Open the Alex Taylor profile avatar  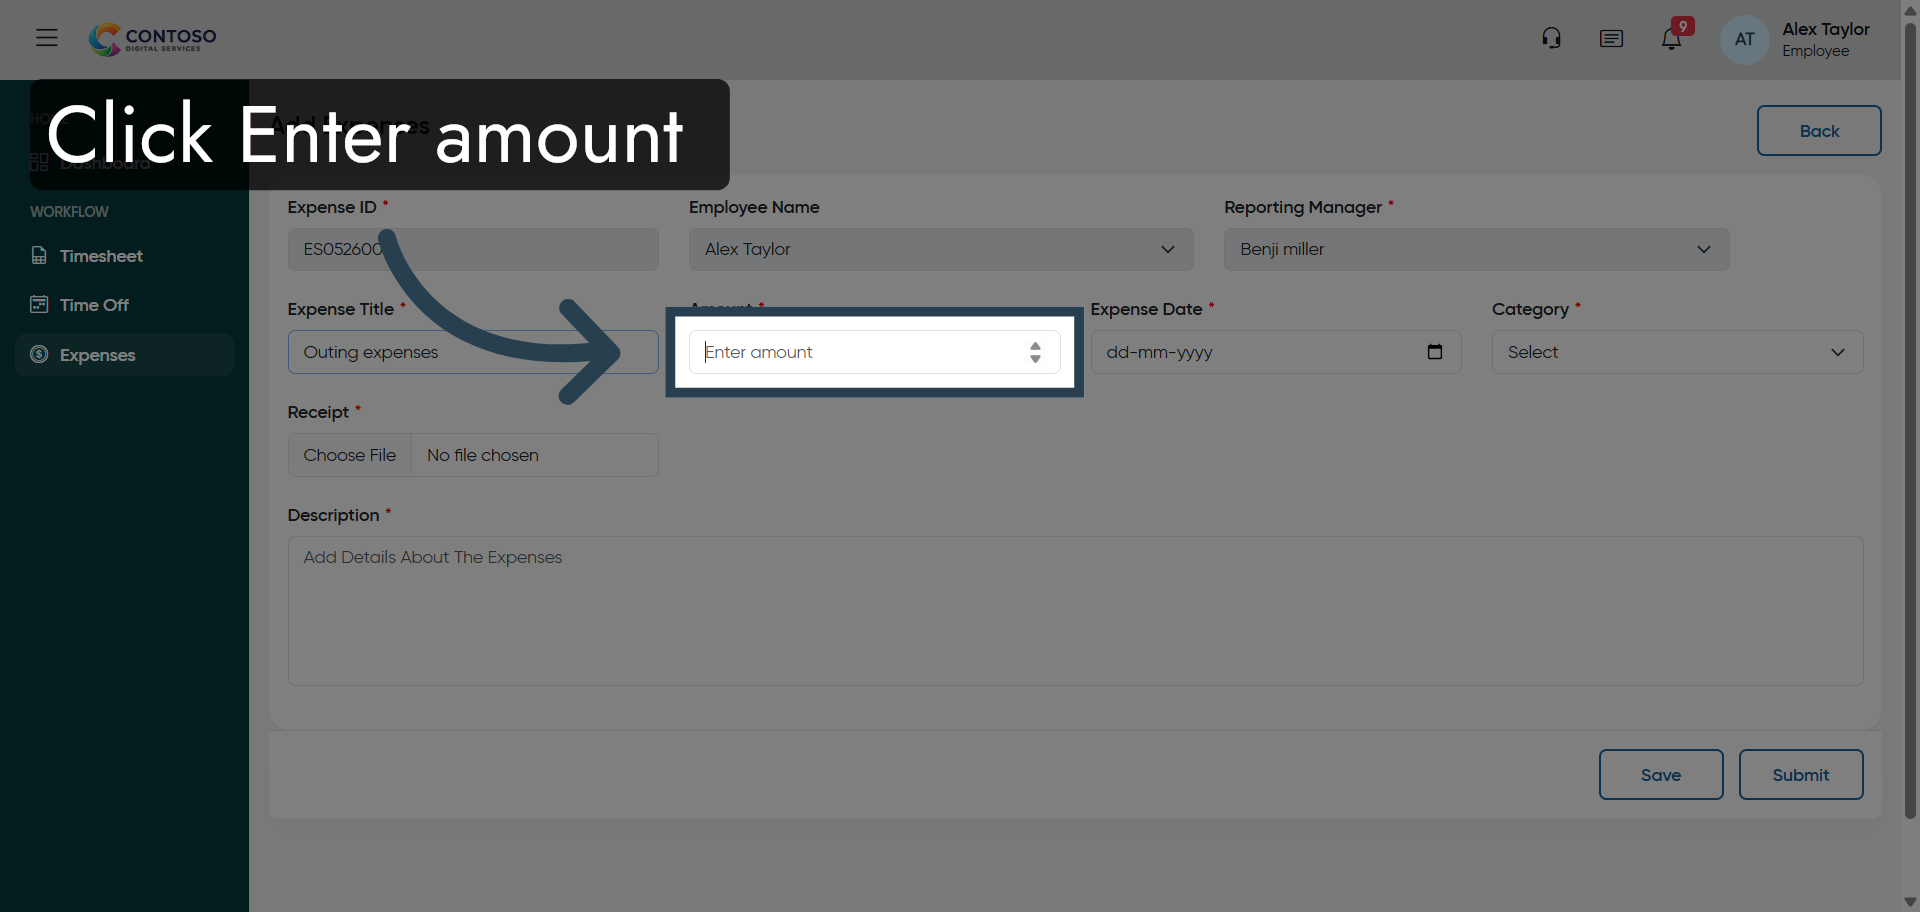click(x=1743, y=39)
